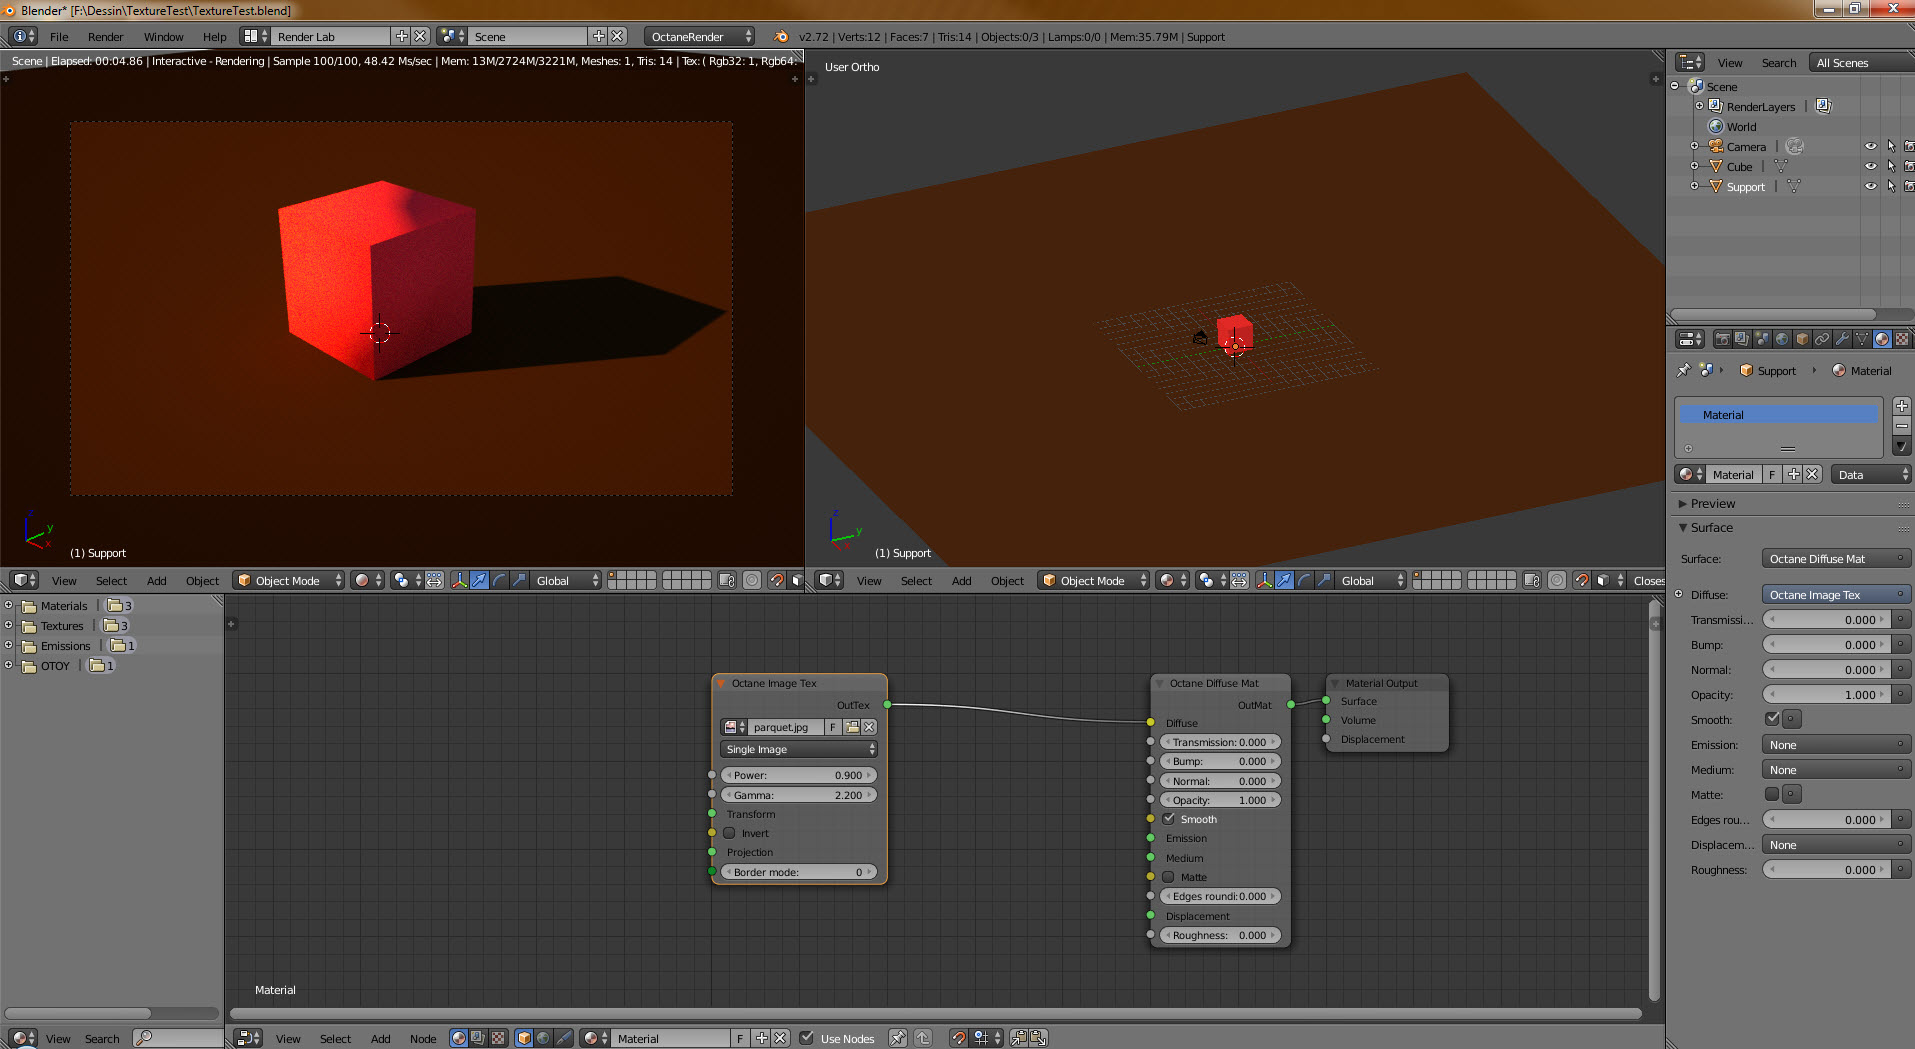Open the render engine OctaneRender dropdown
Screen dimensions: 1915x1049
pos(700,36)
